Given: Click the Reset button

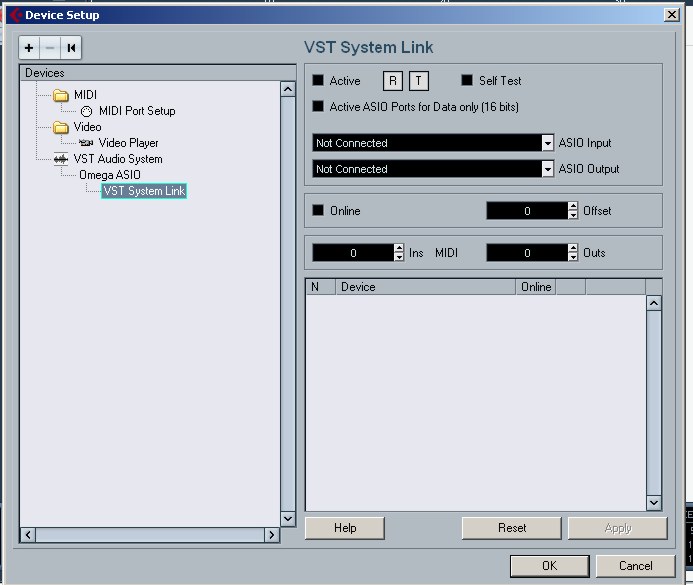Looking at the screenshot, I should [x=511, y=528].
